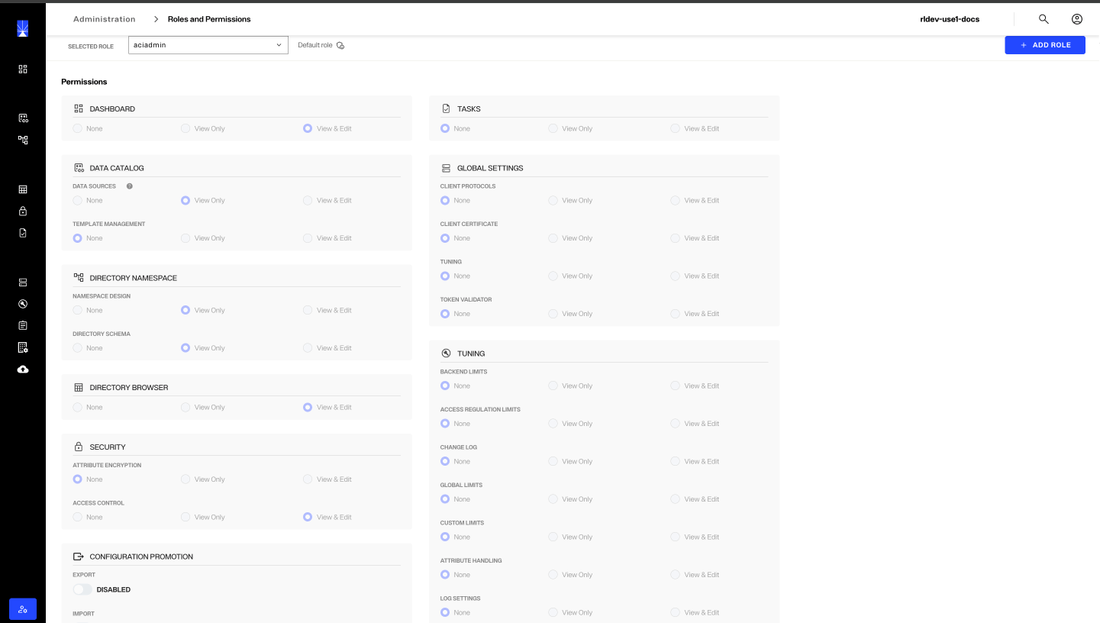This screenshot has width=1100, height=623.
Task: Select View Only for Change Log
Action: click(553, 462)
